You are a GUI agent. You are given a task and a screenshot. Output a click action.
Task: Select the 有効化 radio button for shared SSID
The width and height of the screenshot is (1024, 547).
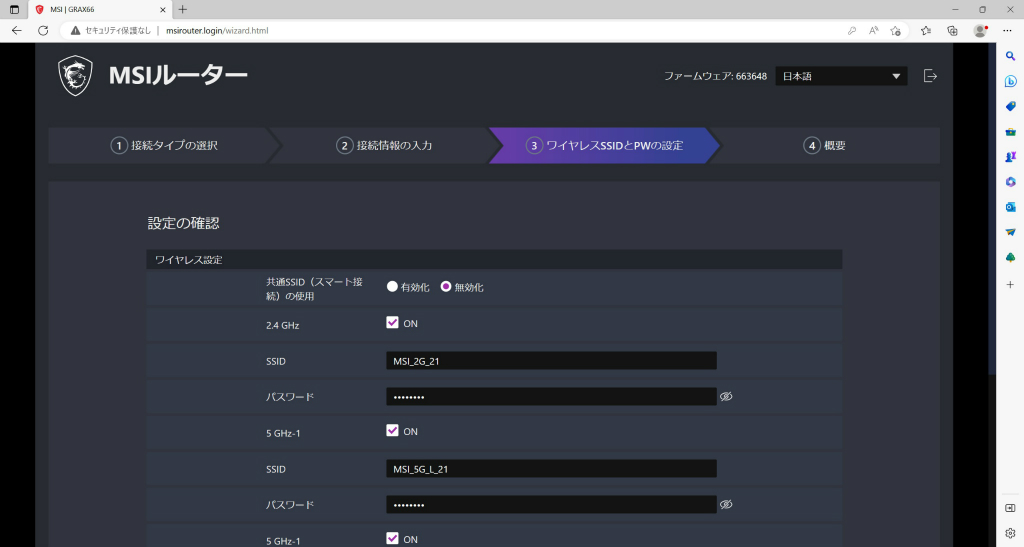click(x=392, y=287)
